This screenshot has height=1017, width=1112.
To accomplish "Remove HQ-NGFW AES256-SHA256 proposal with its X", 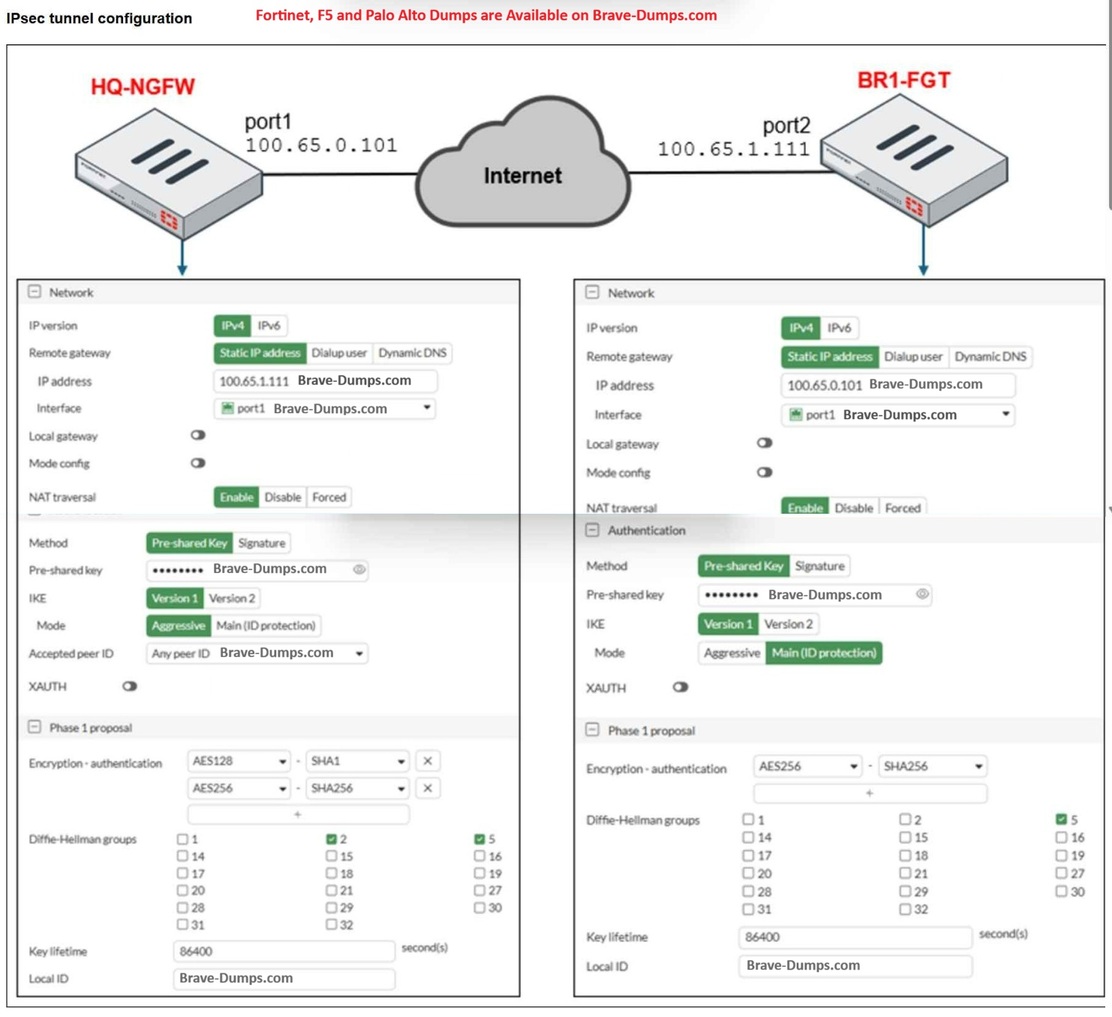I will (427, 788).
